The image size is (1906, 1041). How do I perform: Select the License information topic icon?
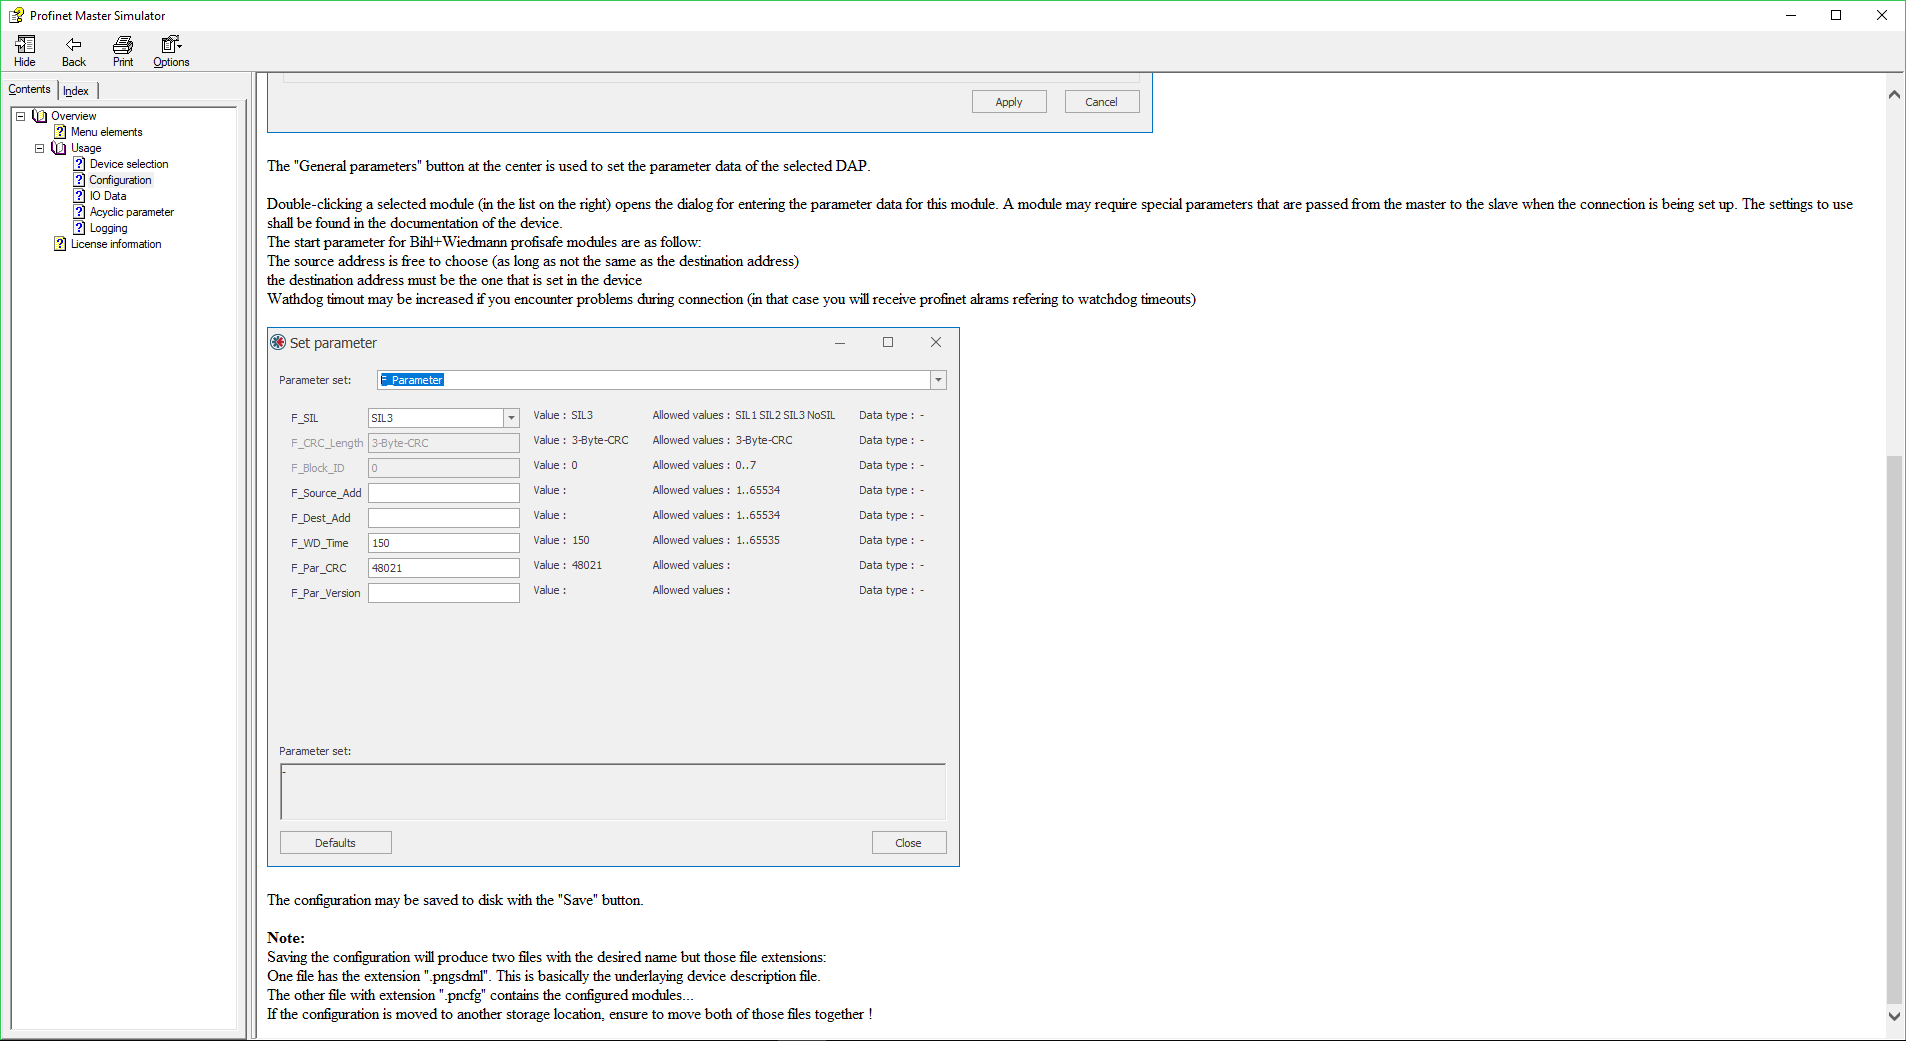pyautogui.click(x=60, y=244)
